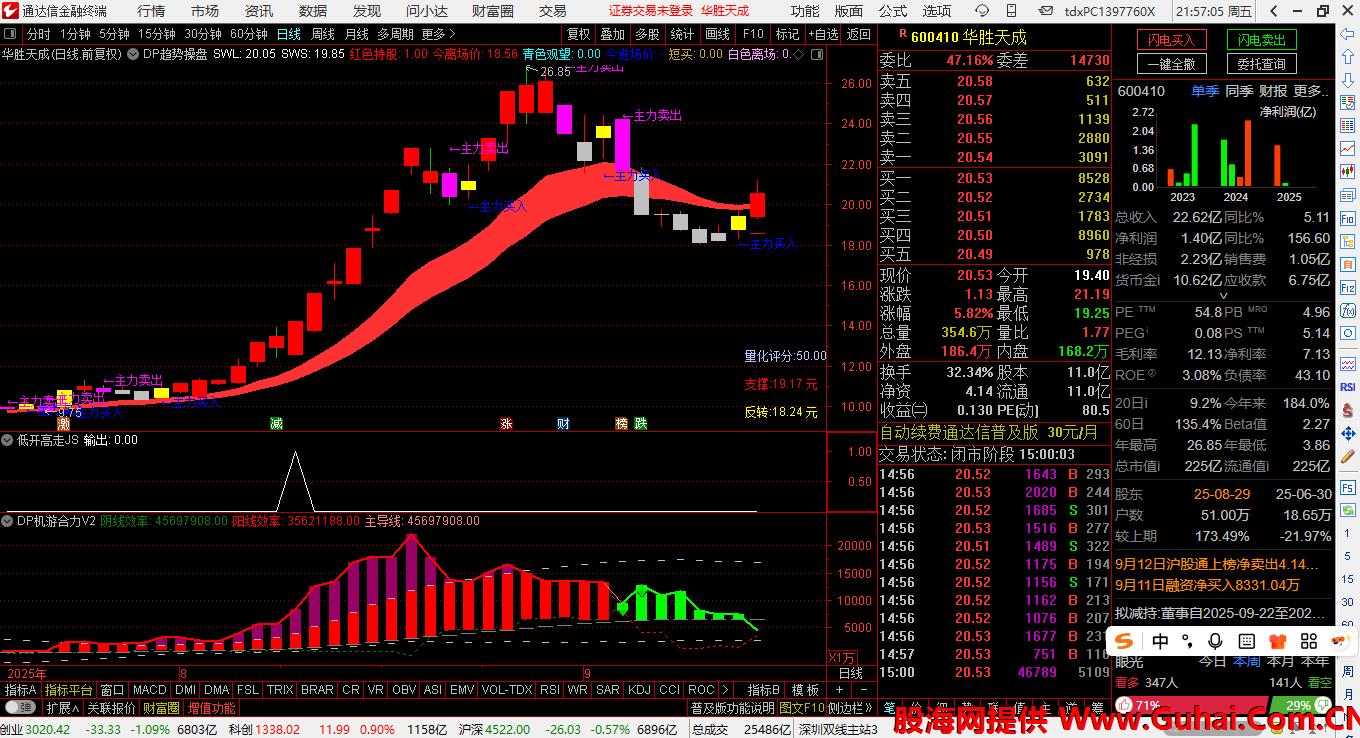
Task: Toggle 复权 adjusted price mode
Action: 578,34
